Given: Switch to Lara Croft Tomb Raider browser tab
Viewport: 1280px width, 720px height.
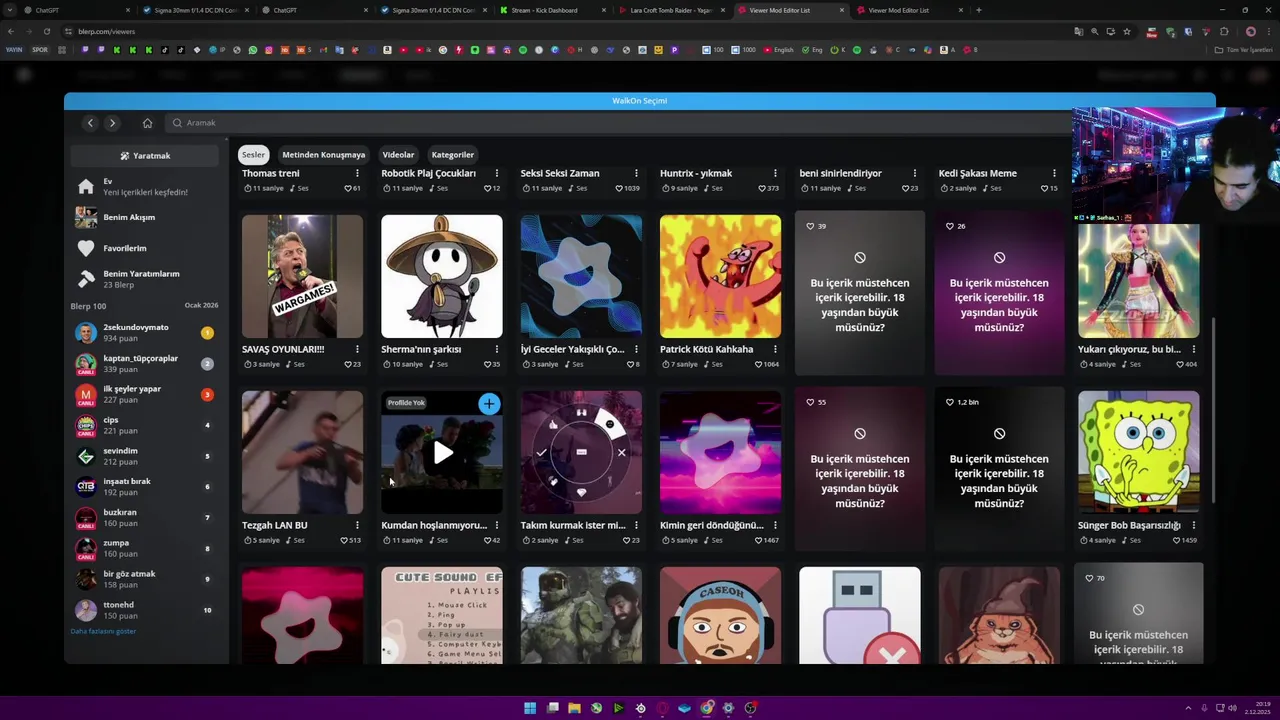Looking at the screenshot, I should point(672,10).
